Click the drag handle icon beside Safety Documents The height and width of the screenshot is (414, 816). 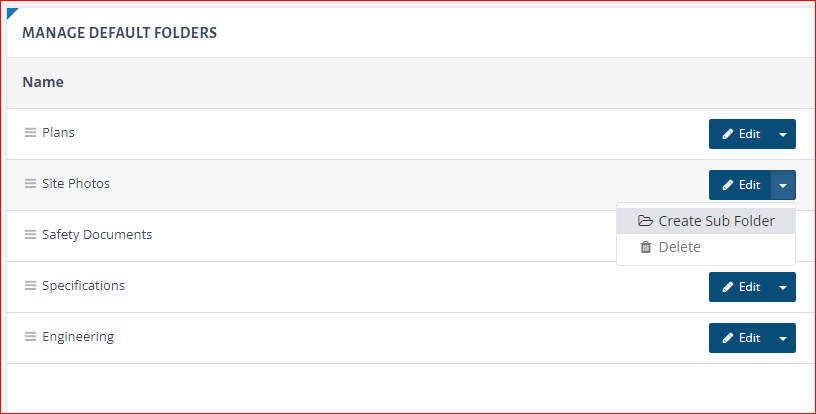(x=30, y=235)
